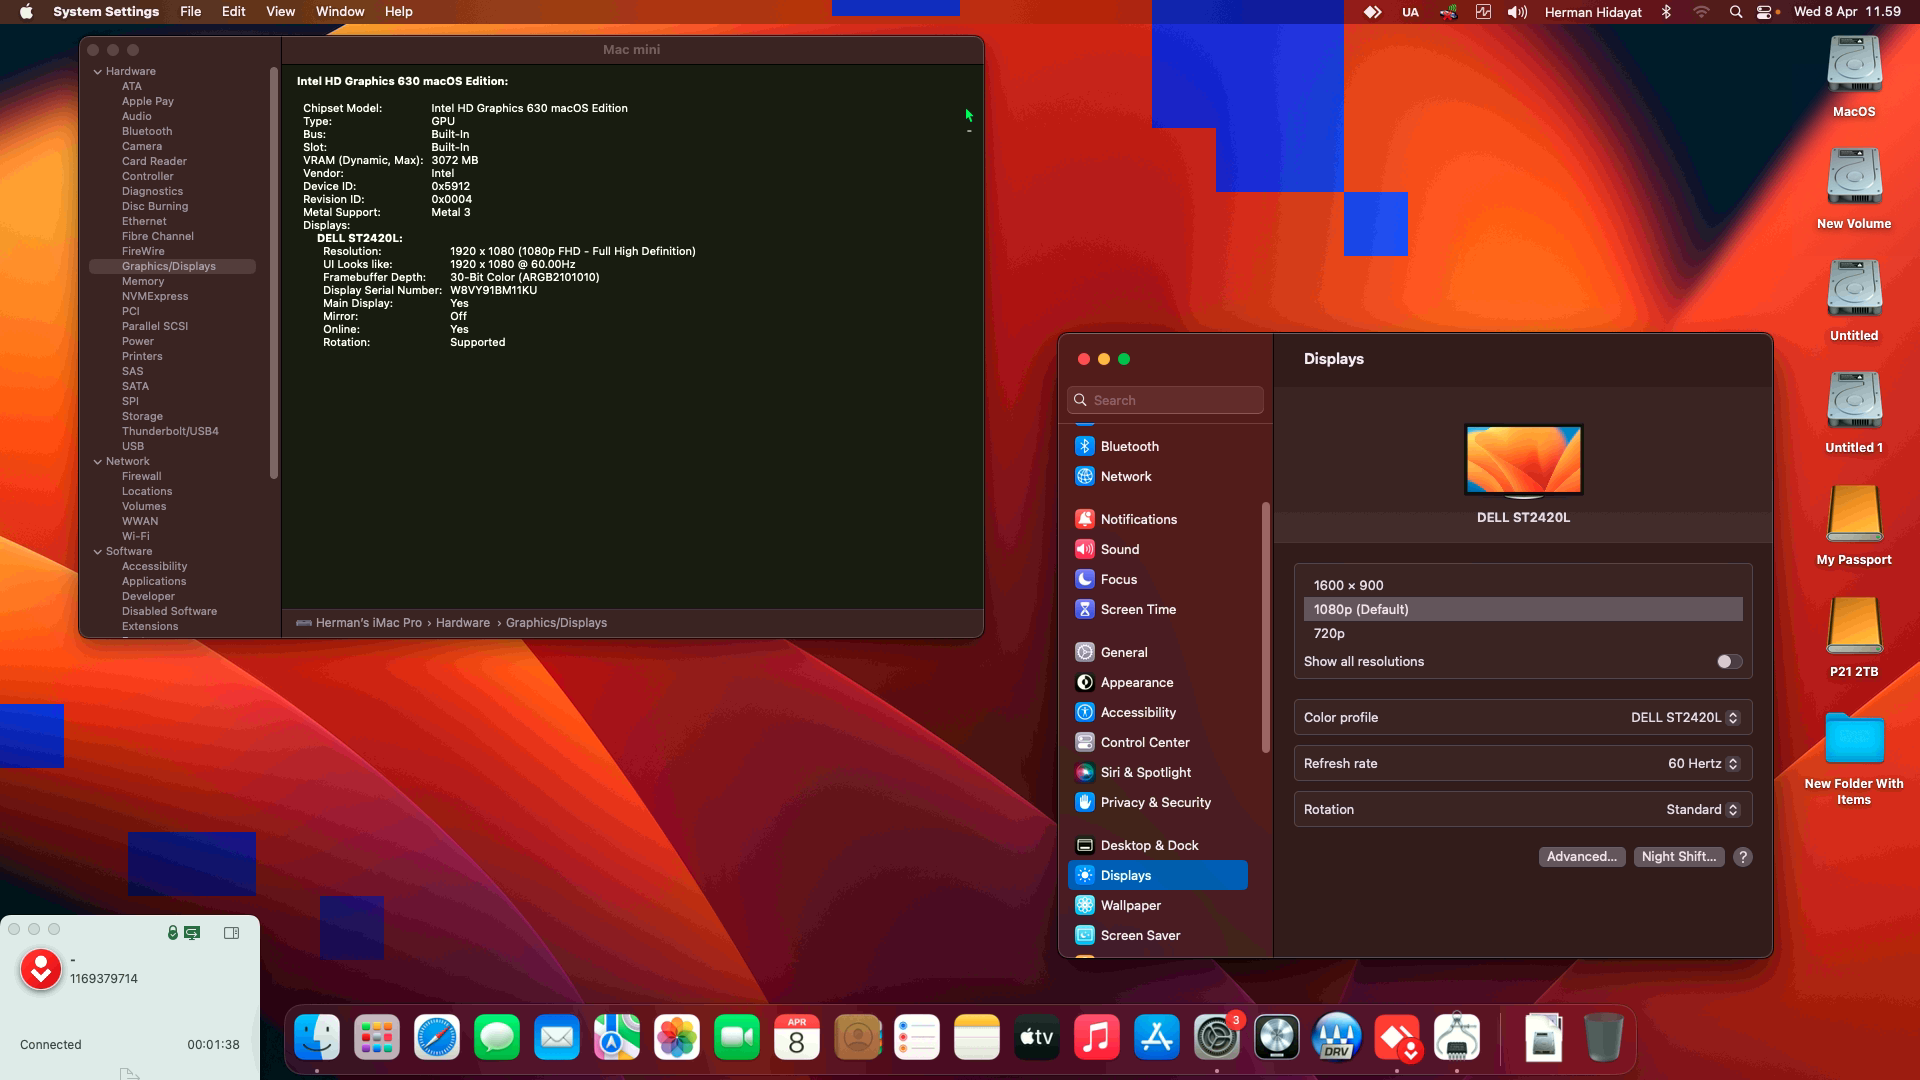The height and width of the screenshot is (1080, 1920).
Task: Click the Displays help question mark
Action: tap(1743, 857)
